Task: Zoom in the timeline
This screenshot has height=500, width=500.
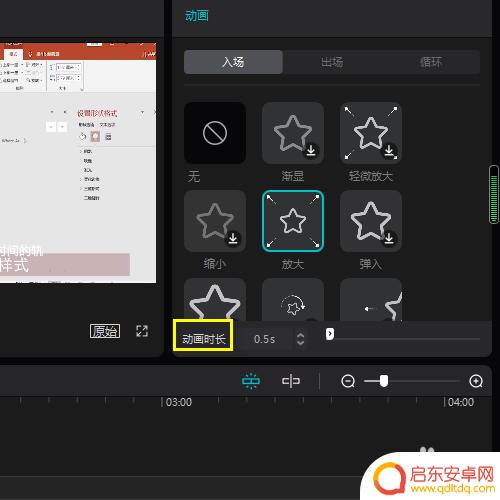Action: click(476, 381)
